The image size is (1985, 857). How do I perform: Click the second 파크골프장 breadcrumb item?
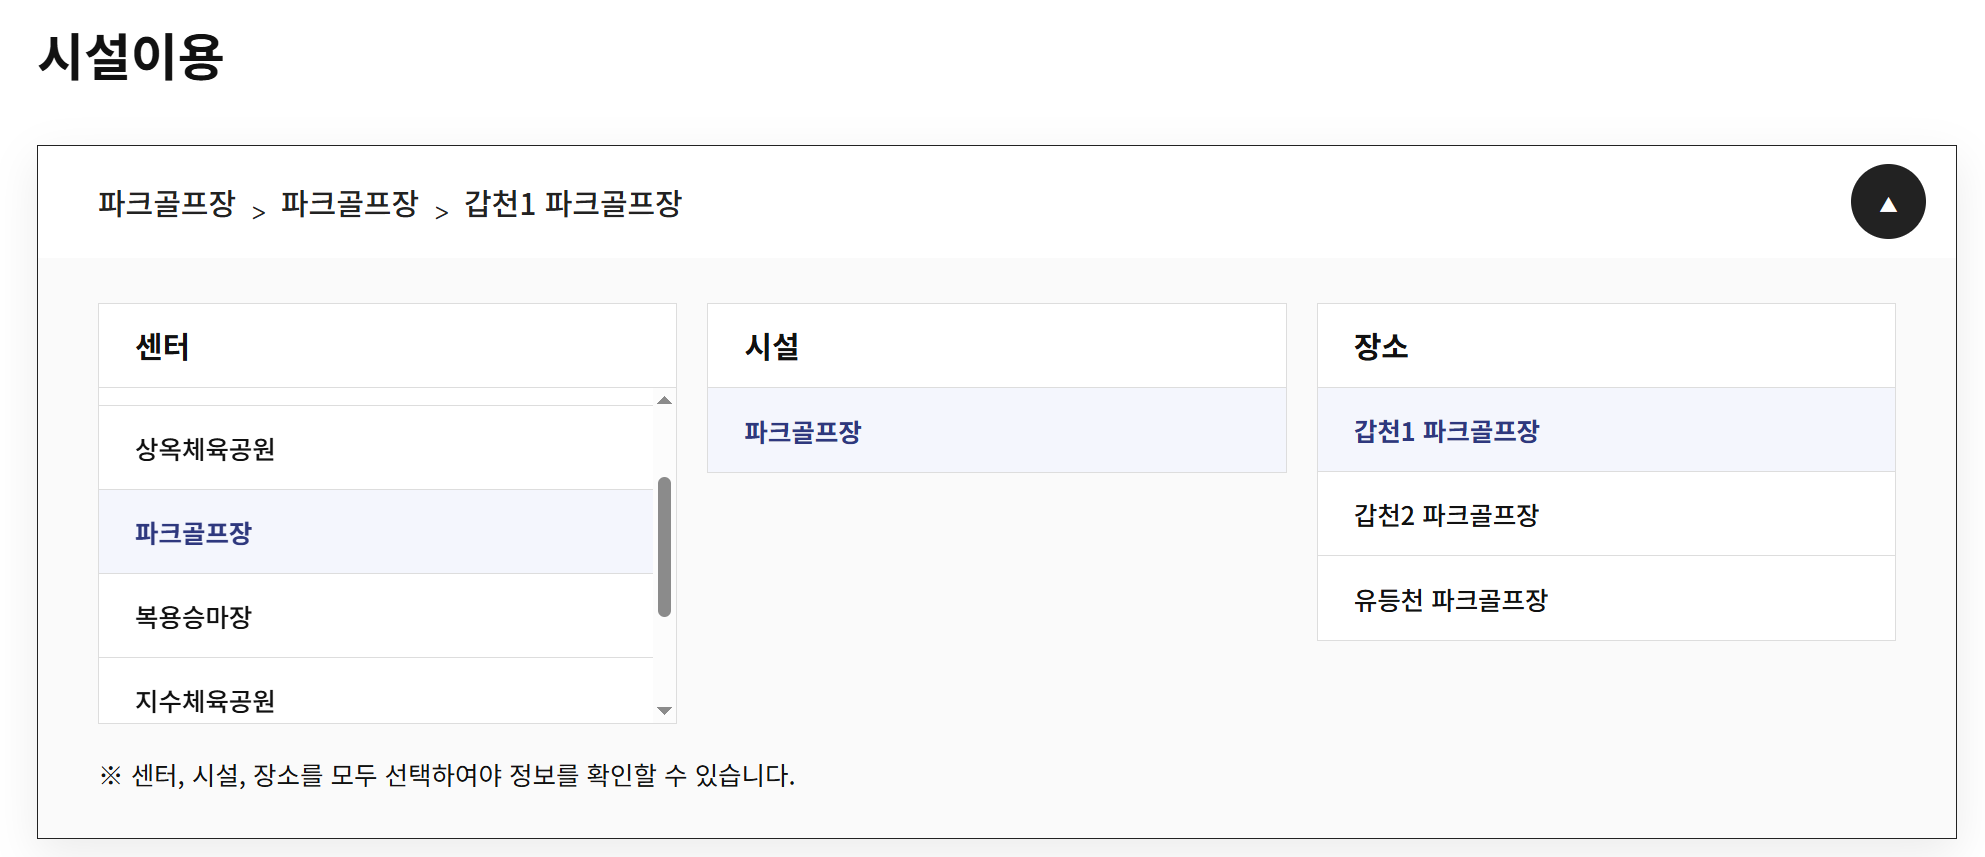pos(350,203)
